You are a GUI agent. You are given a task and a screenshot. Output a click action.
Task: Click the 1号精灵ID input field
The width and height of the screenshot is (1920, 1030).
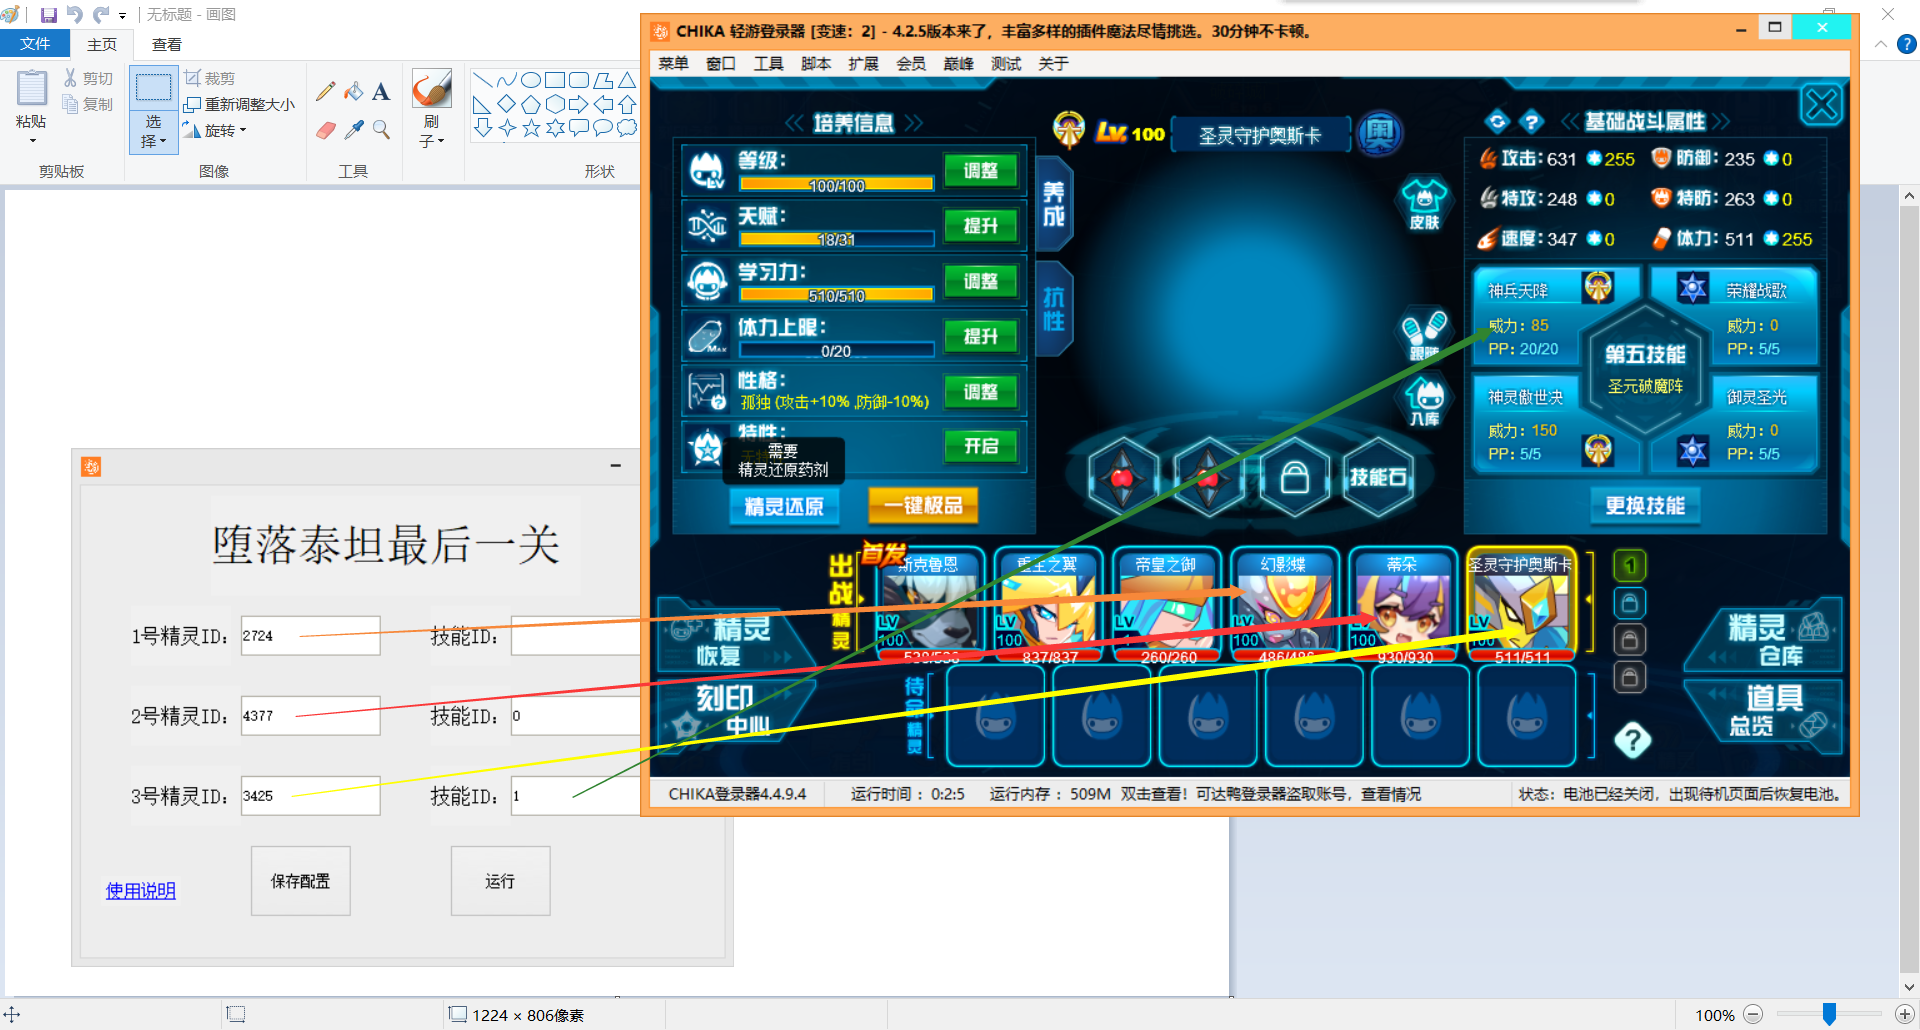(310, 636)
